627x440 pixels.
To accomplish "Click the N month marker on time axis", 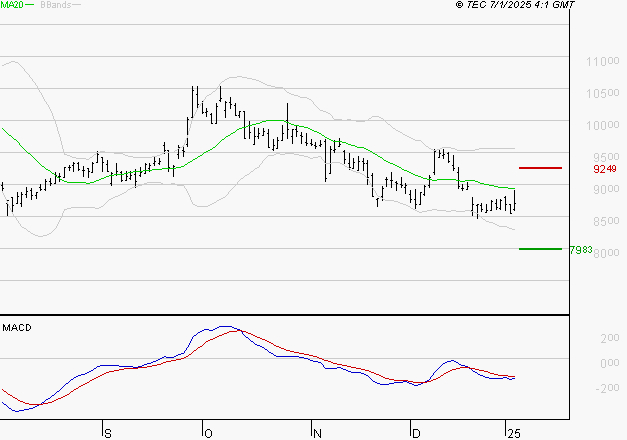I will [x=317, y=434].
